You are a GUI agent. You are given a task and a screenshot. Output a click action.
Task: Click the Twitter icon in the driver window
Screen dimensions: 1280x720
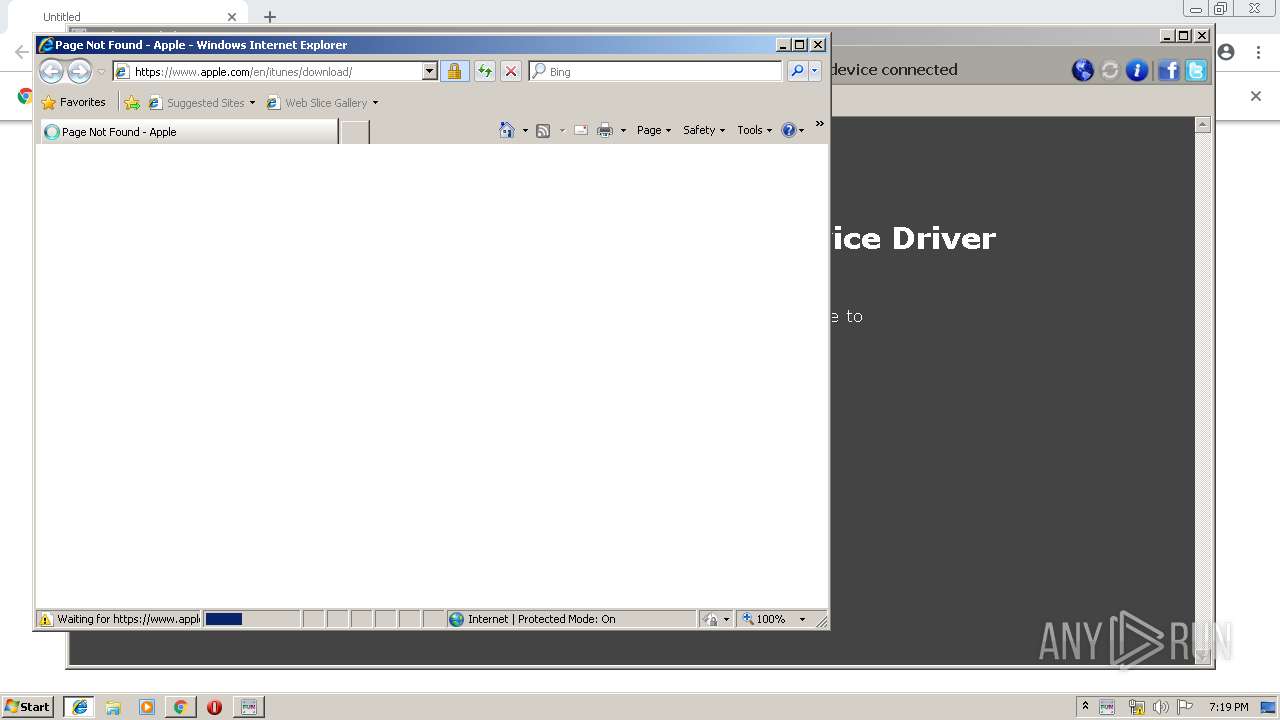point(1196,70)
